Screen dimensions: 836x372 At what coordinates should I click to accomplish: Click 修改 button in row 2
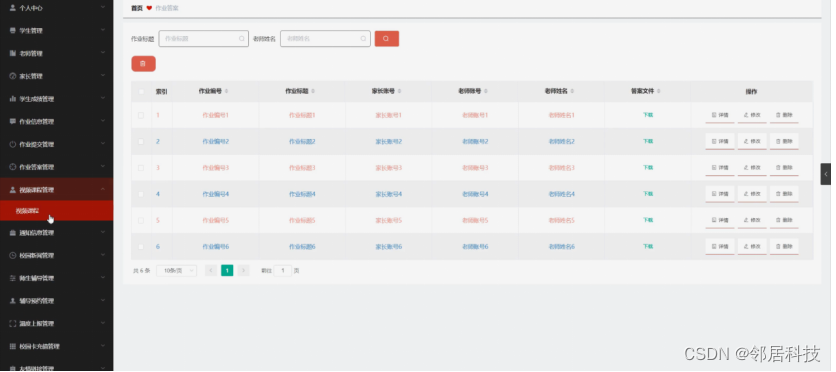click(752, 141)
